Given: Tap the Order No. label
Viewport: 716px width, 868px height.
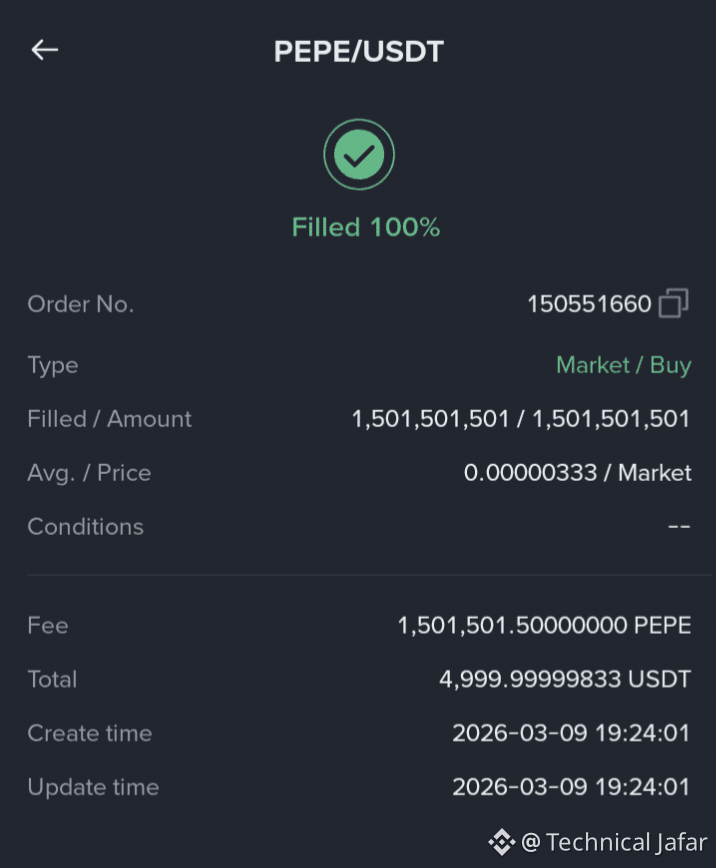Looking at the screenshot, I should pos(81,304).
